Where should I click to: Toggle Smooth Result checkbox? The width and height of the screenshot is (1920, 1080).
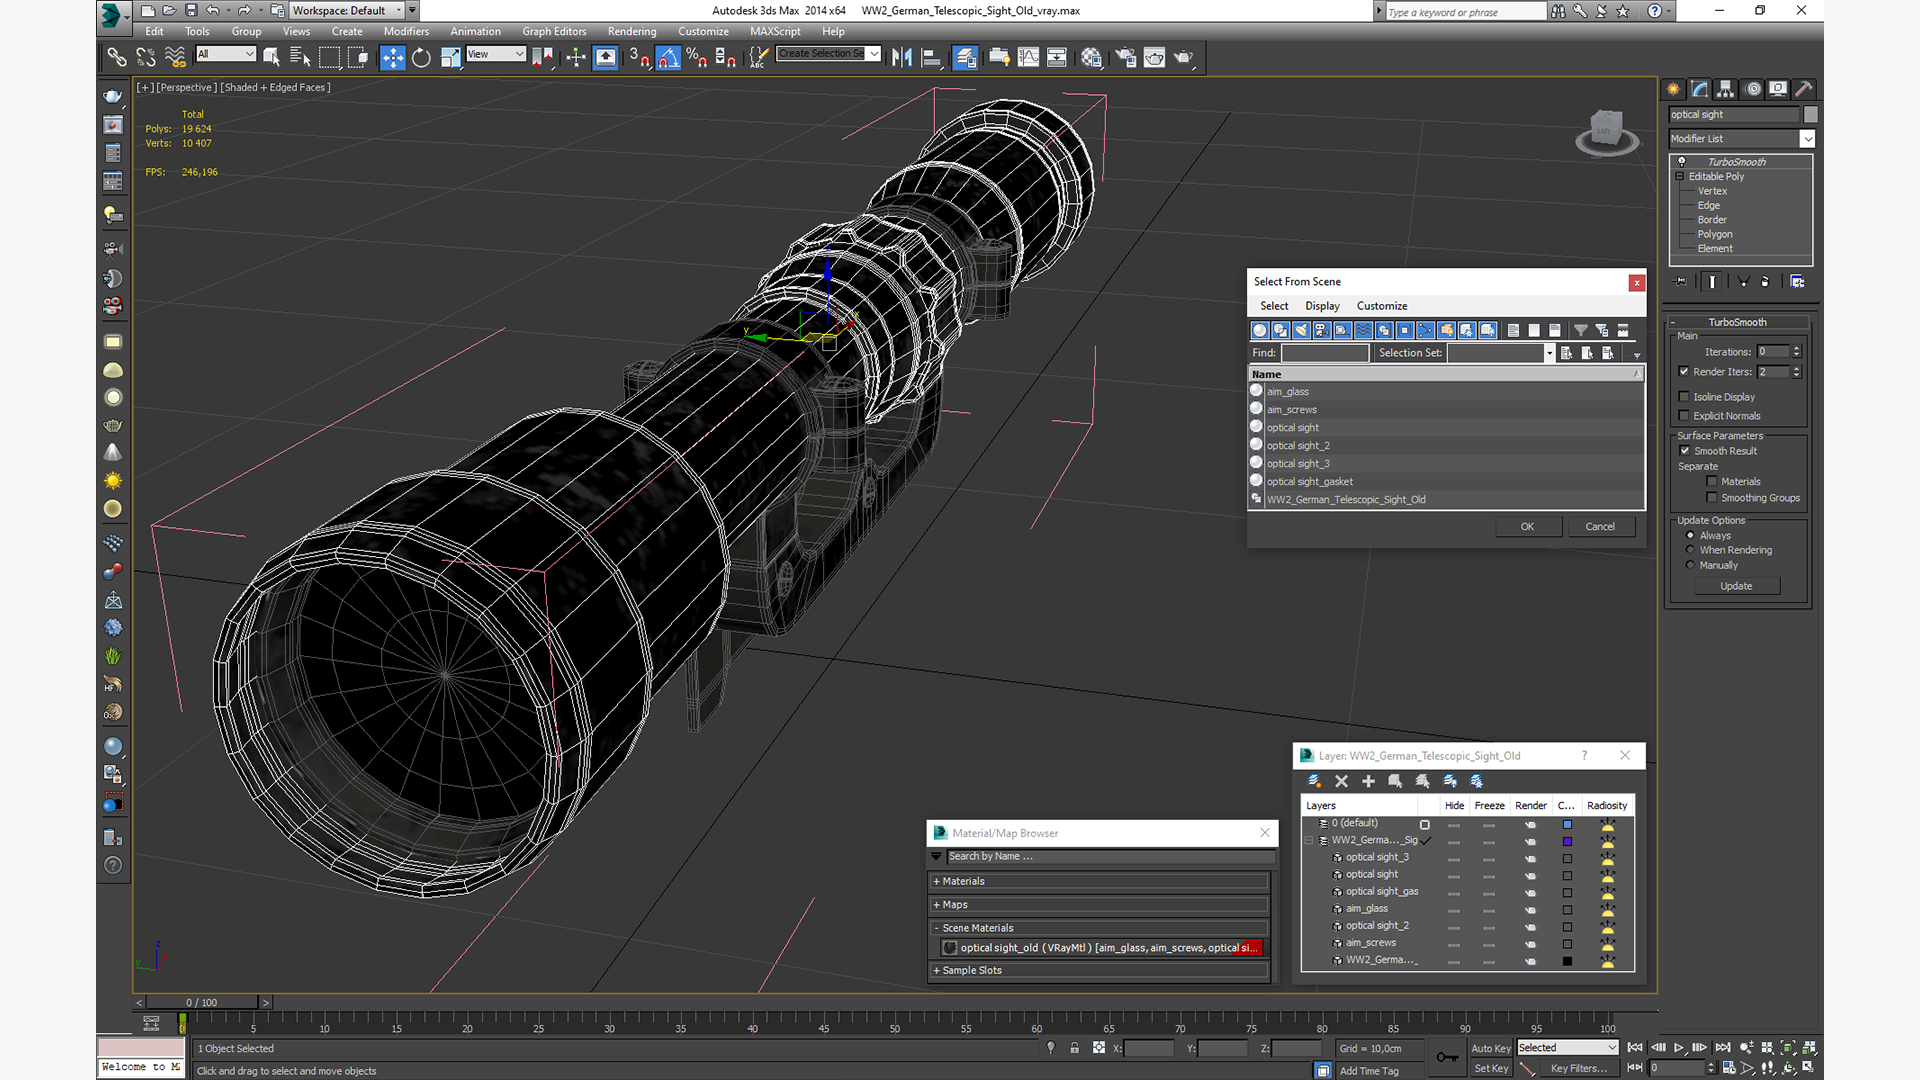pyautogui.click(x=1685, y=451)
